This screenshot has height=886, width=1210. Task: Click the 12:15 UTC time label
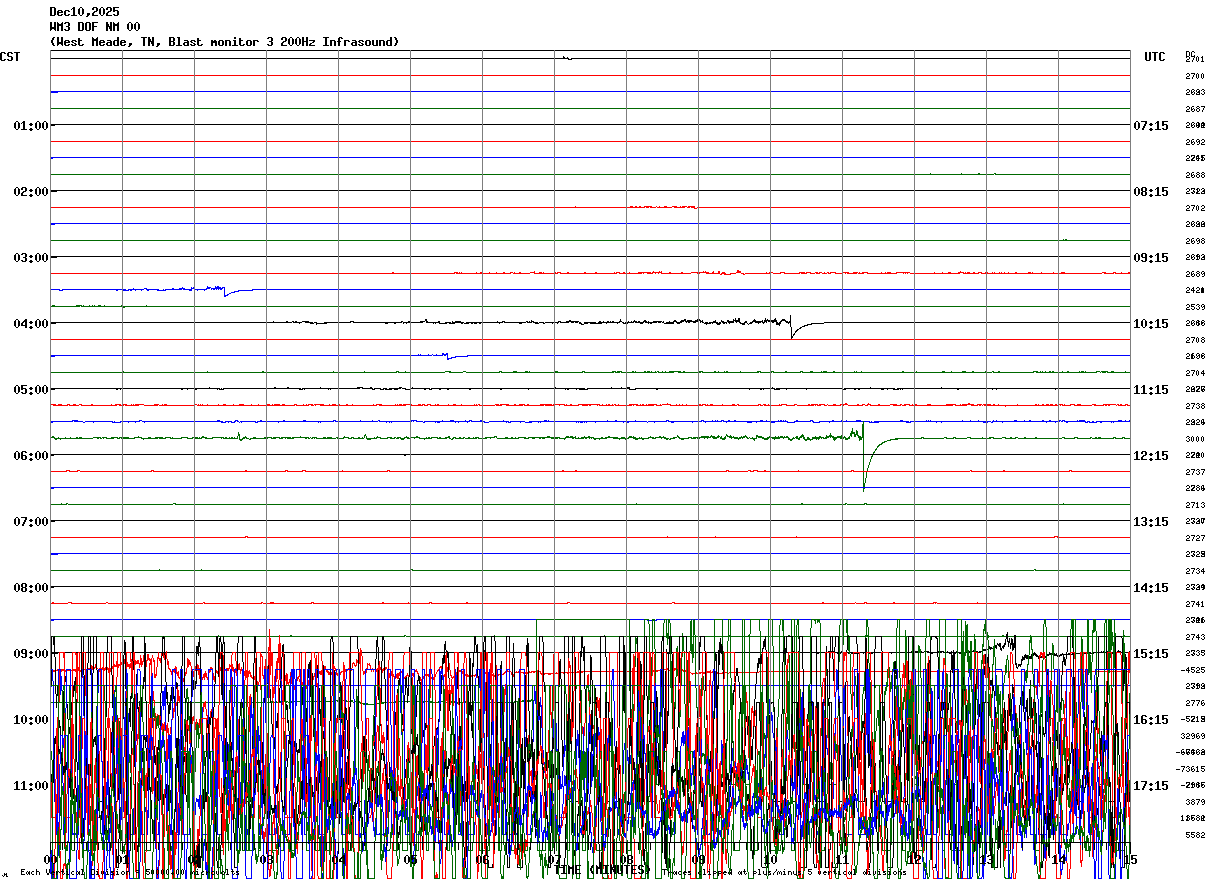pos(1150,455)
